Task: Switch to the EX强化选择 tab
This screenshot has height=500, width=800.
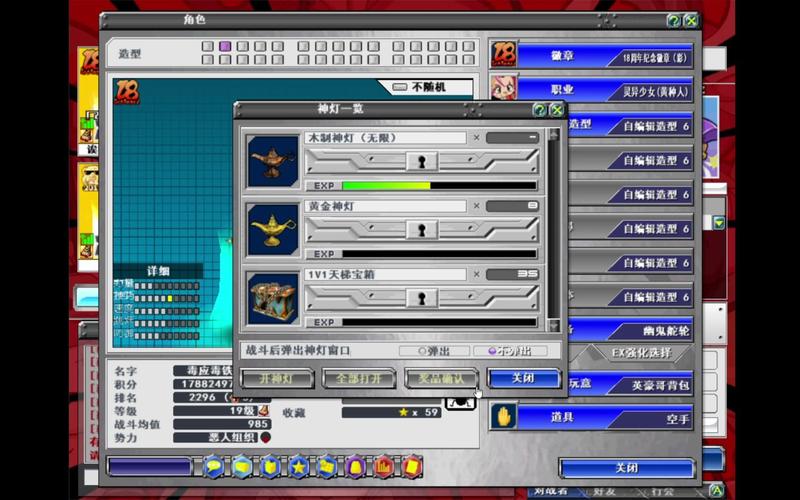Action: click(640, 353)
